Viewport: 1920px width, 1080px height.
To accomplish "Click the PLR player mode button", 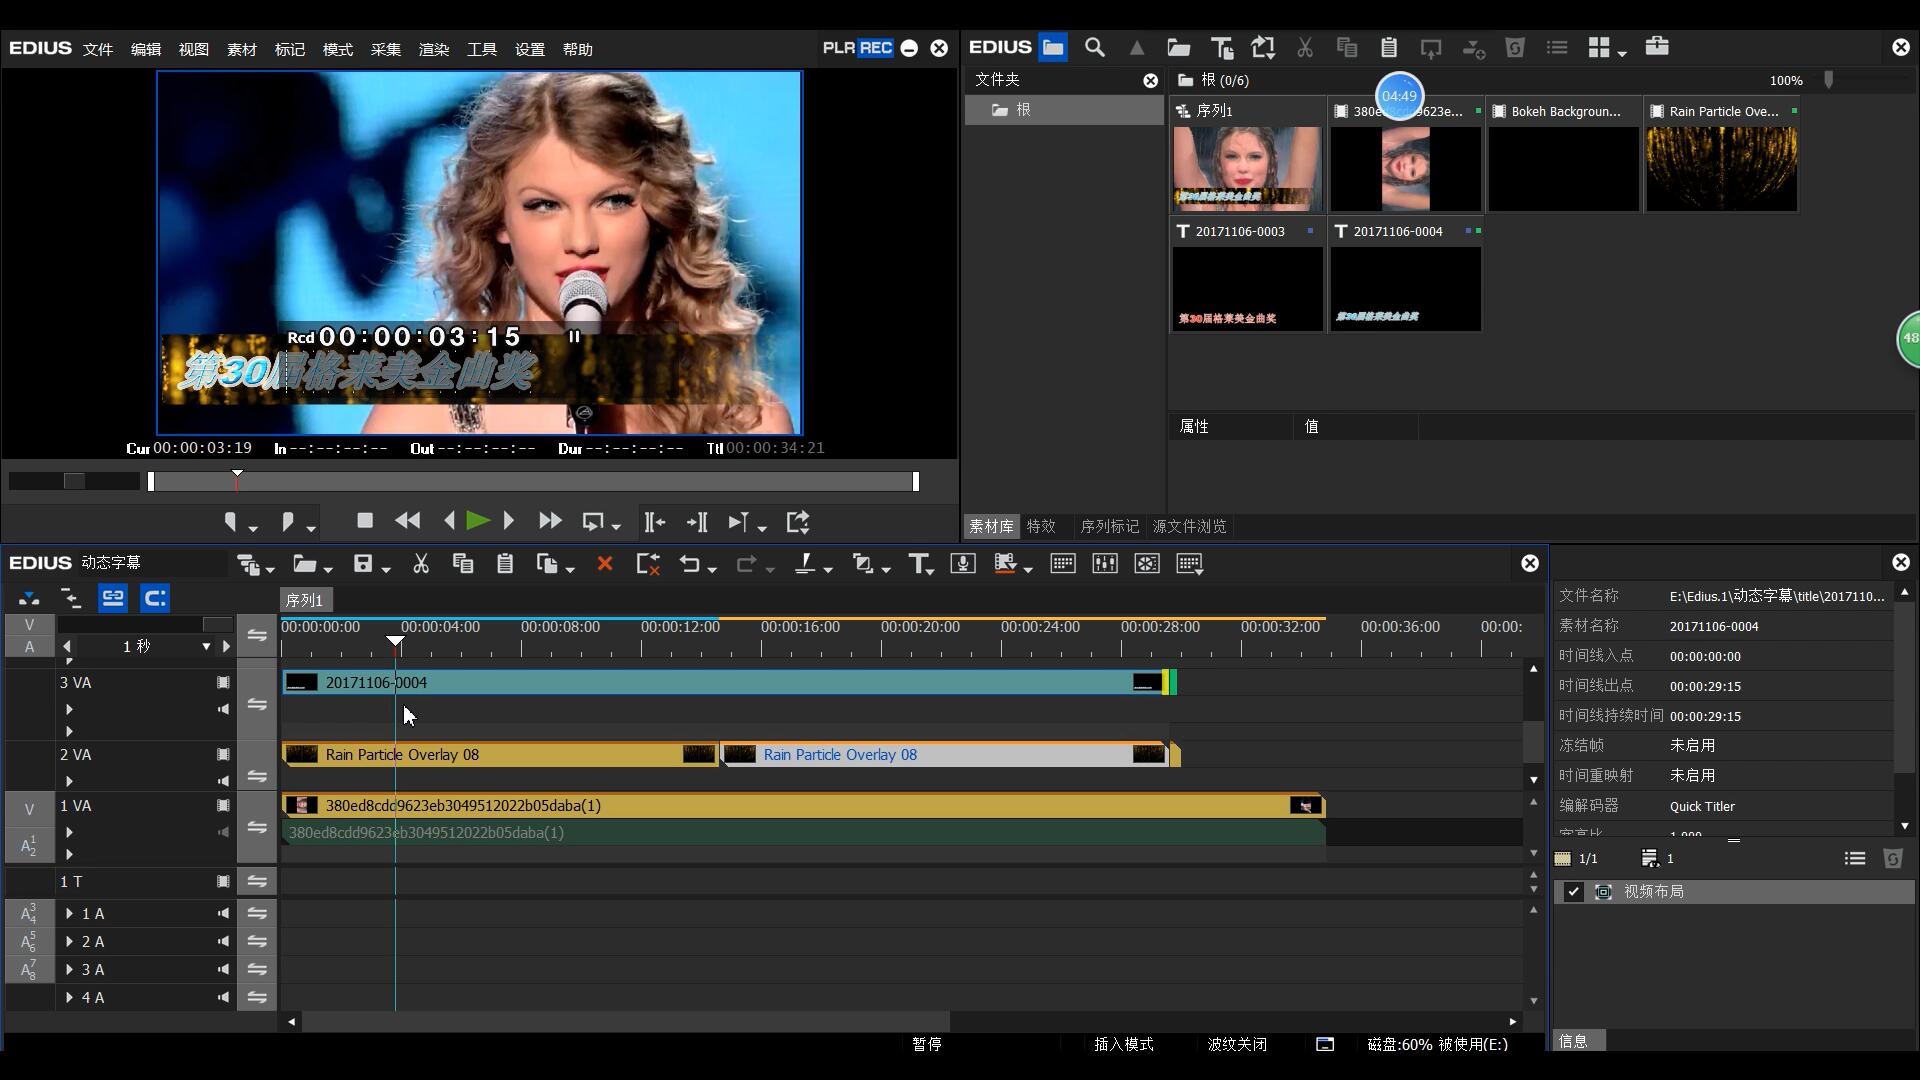I will [x=838, y=48].
